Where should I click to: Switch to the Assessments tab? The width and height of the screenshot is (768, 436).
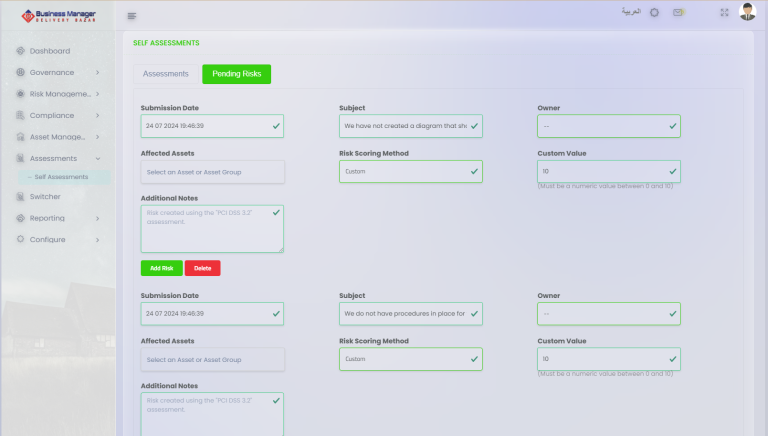pos(165,74)
